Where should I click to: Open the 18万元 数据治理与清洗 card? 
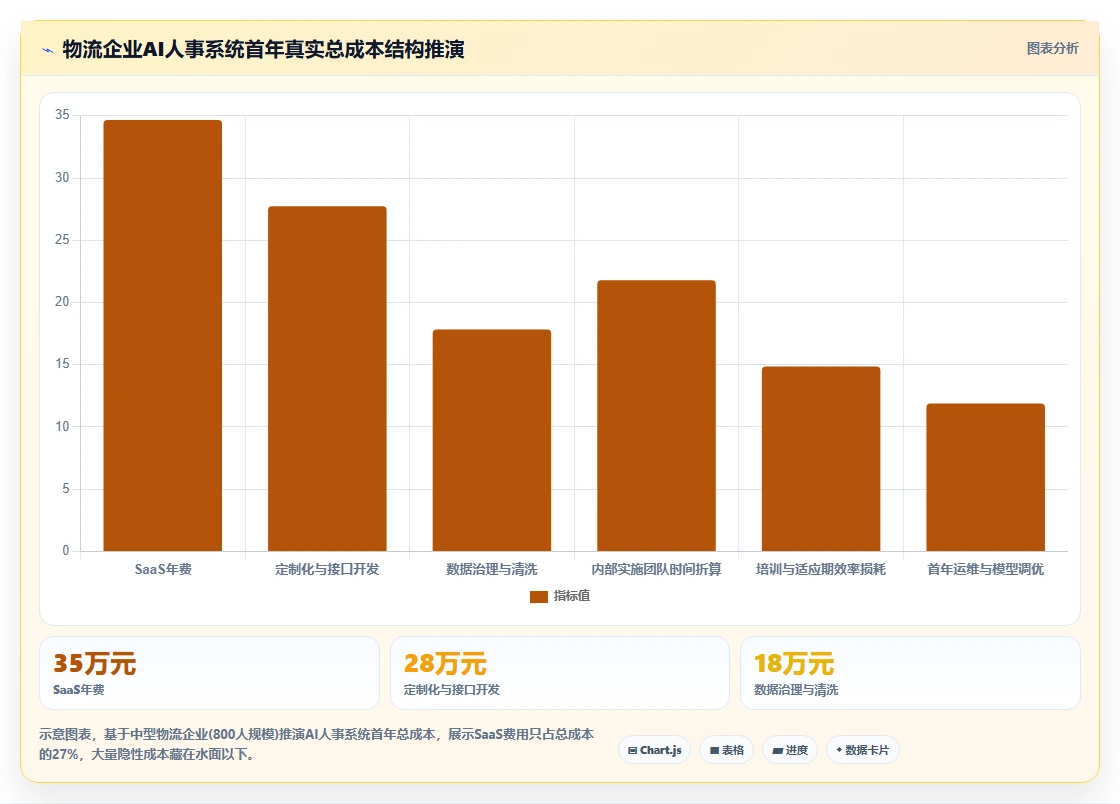(x=911, y=673)
